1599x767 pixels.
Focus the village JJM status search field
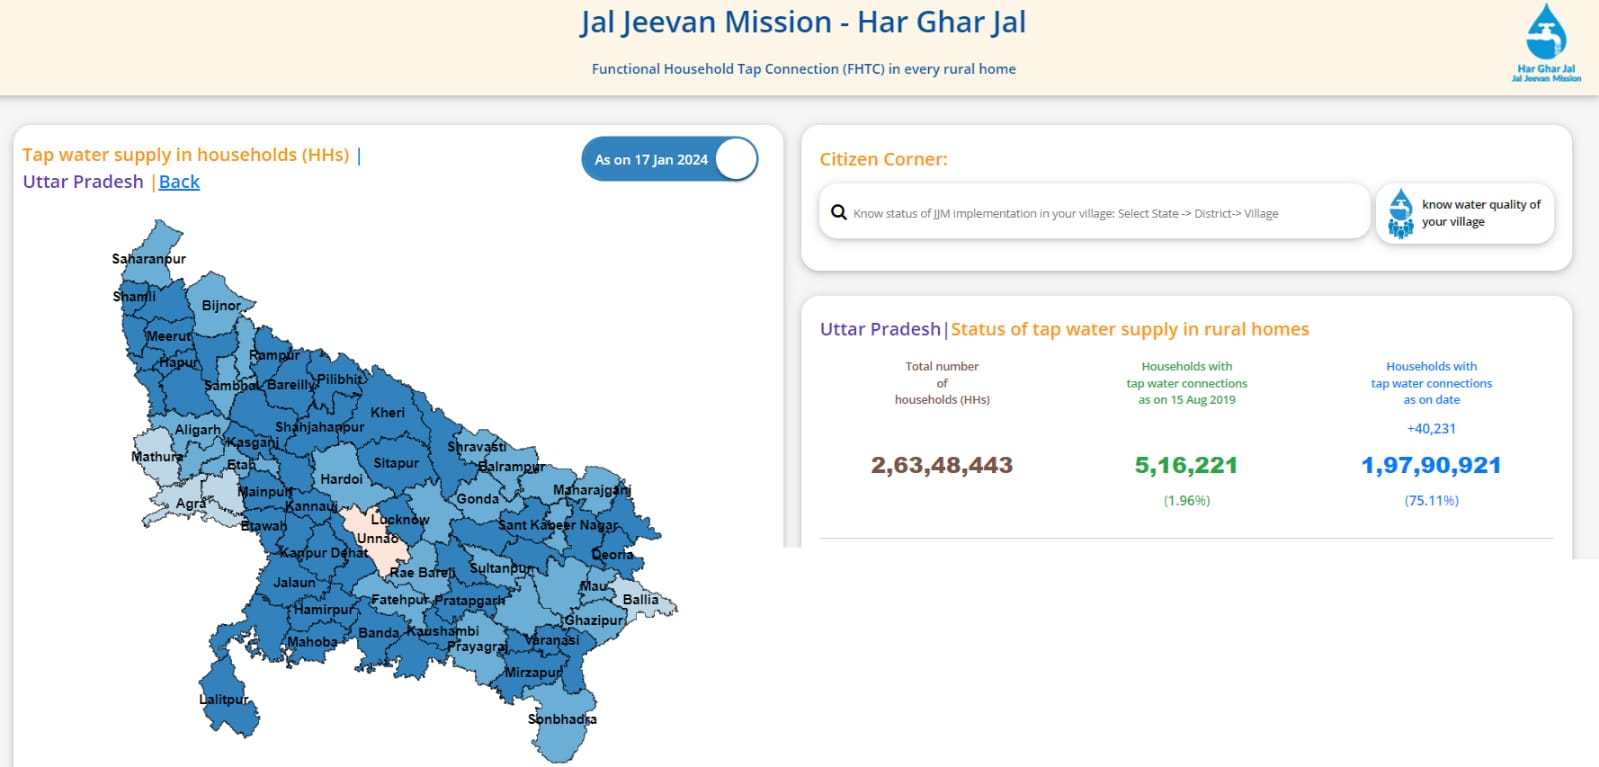1100,213
